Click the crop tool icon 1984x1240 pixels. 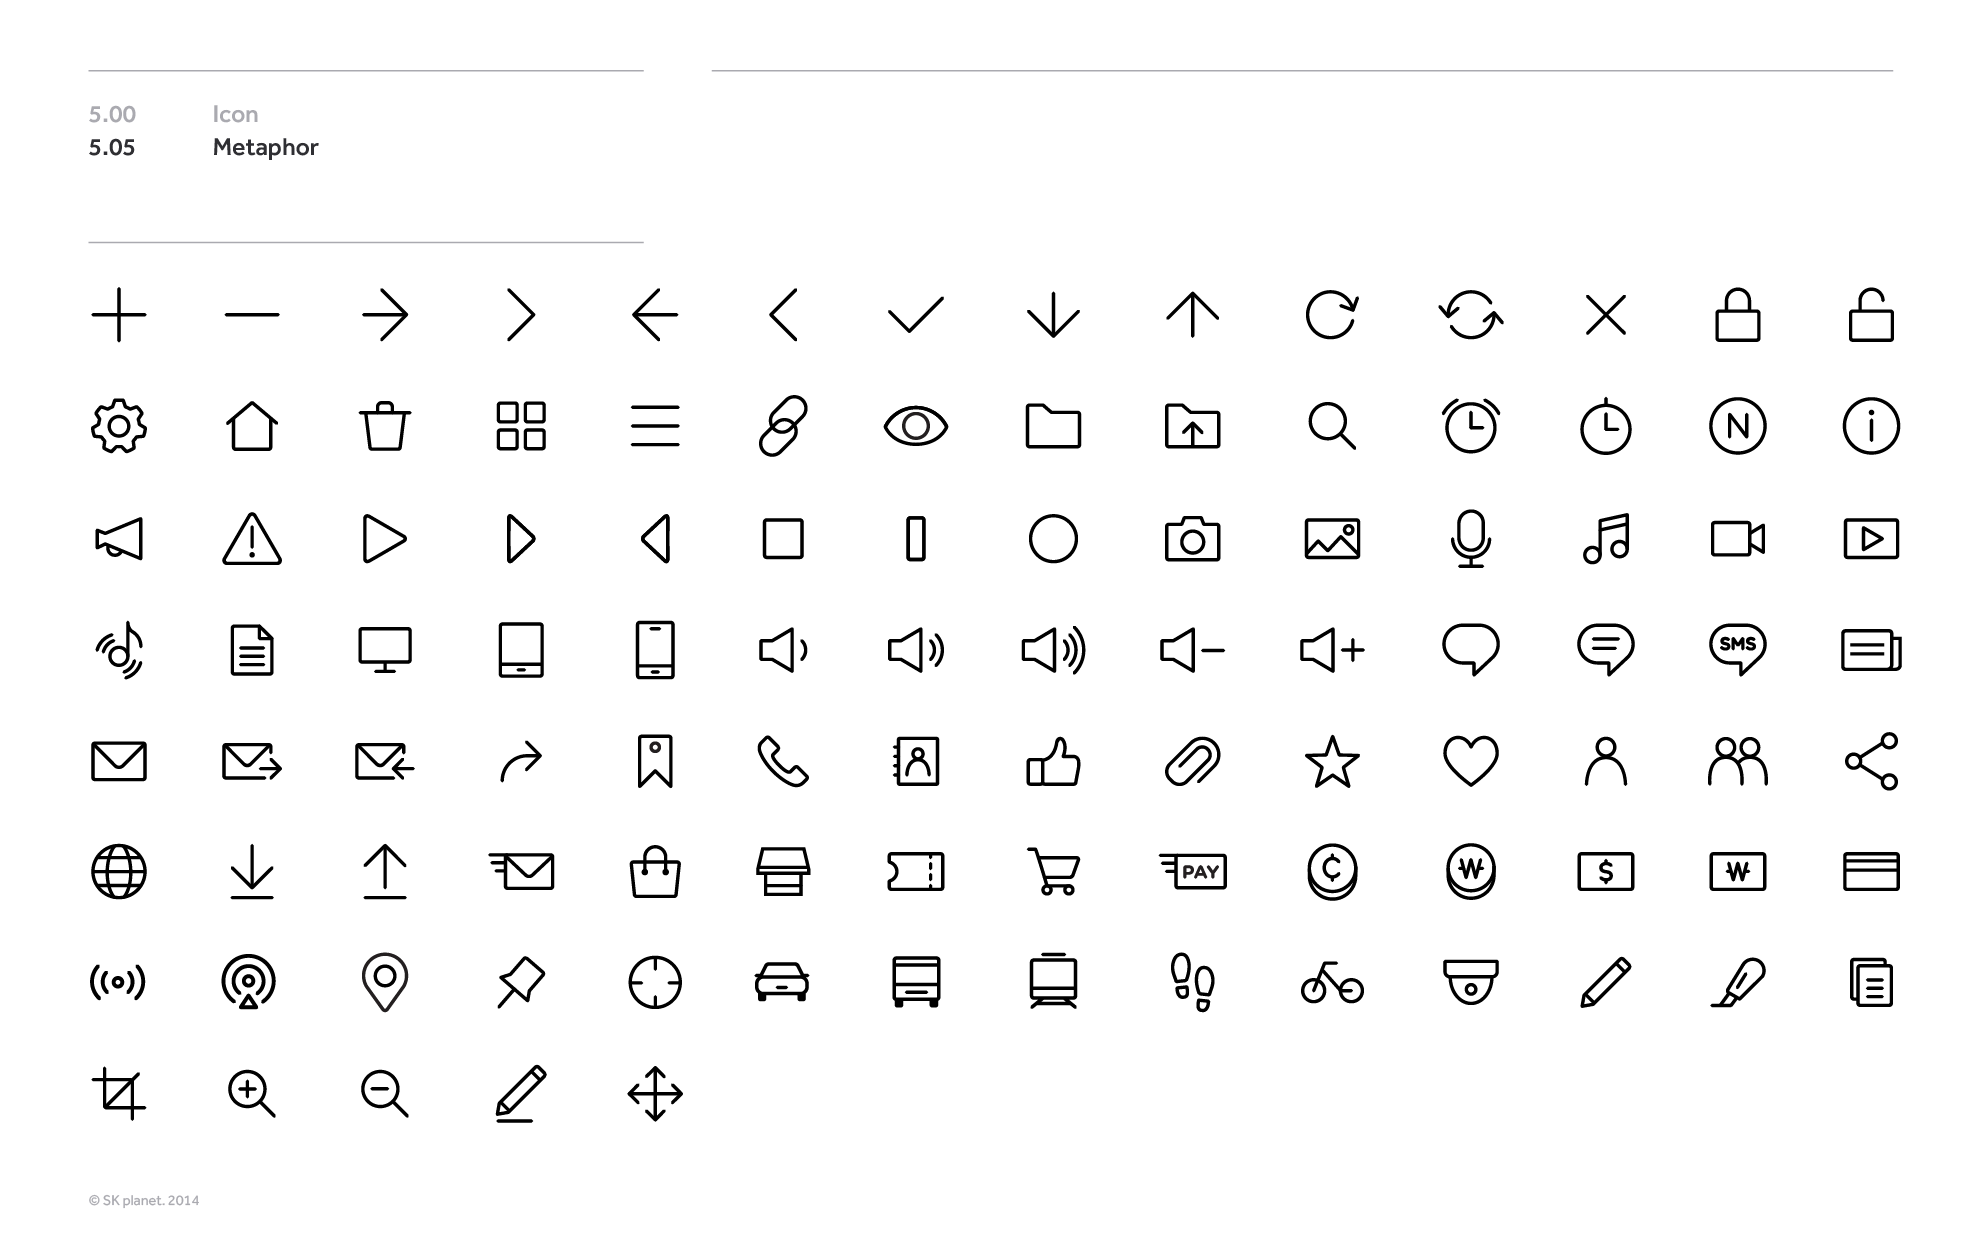coord(119,1094)
